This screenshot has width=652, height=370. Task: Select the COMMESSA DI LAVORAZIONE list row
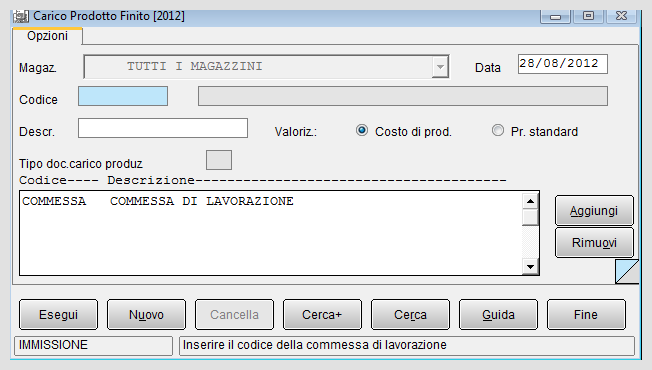[x=270, y=201]
